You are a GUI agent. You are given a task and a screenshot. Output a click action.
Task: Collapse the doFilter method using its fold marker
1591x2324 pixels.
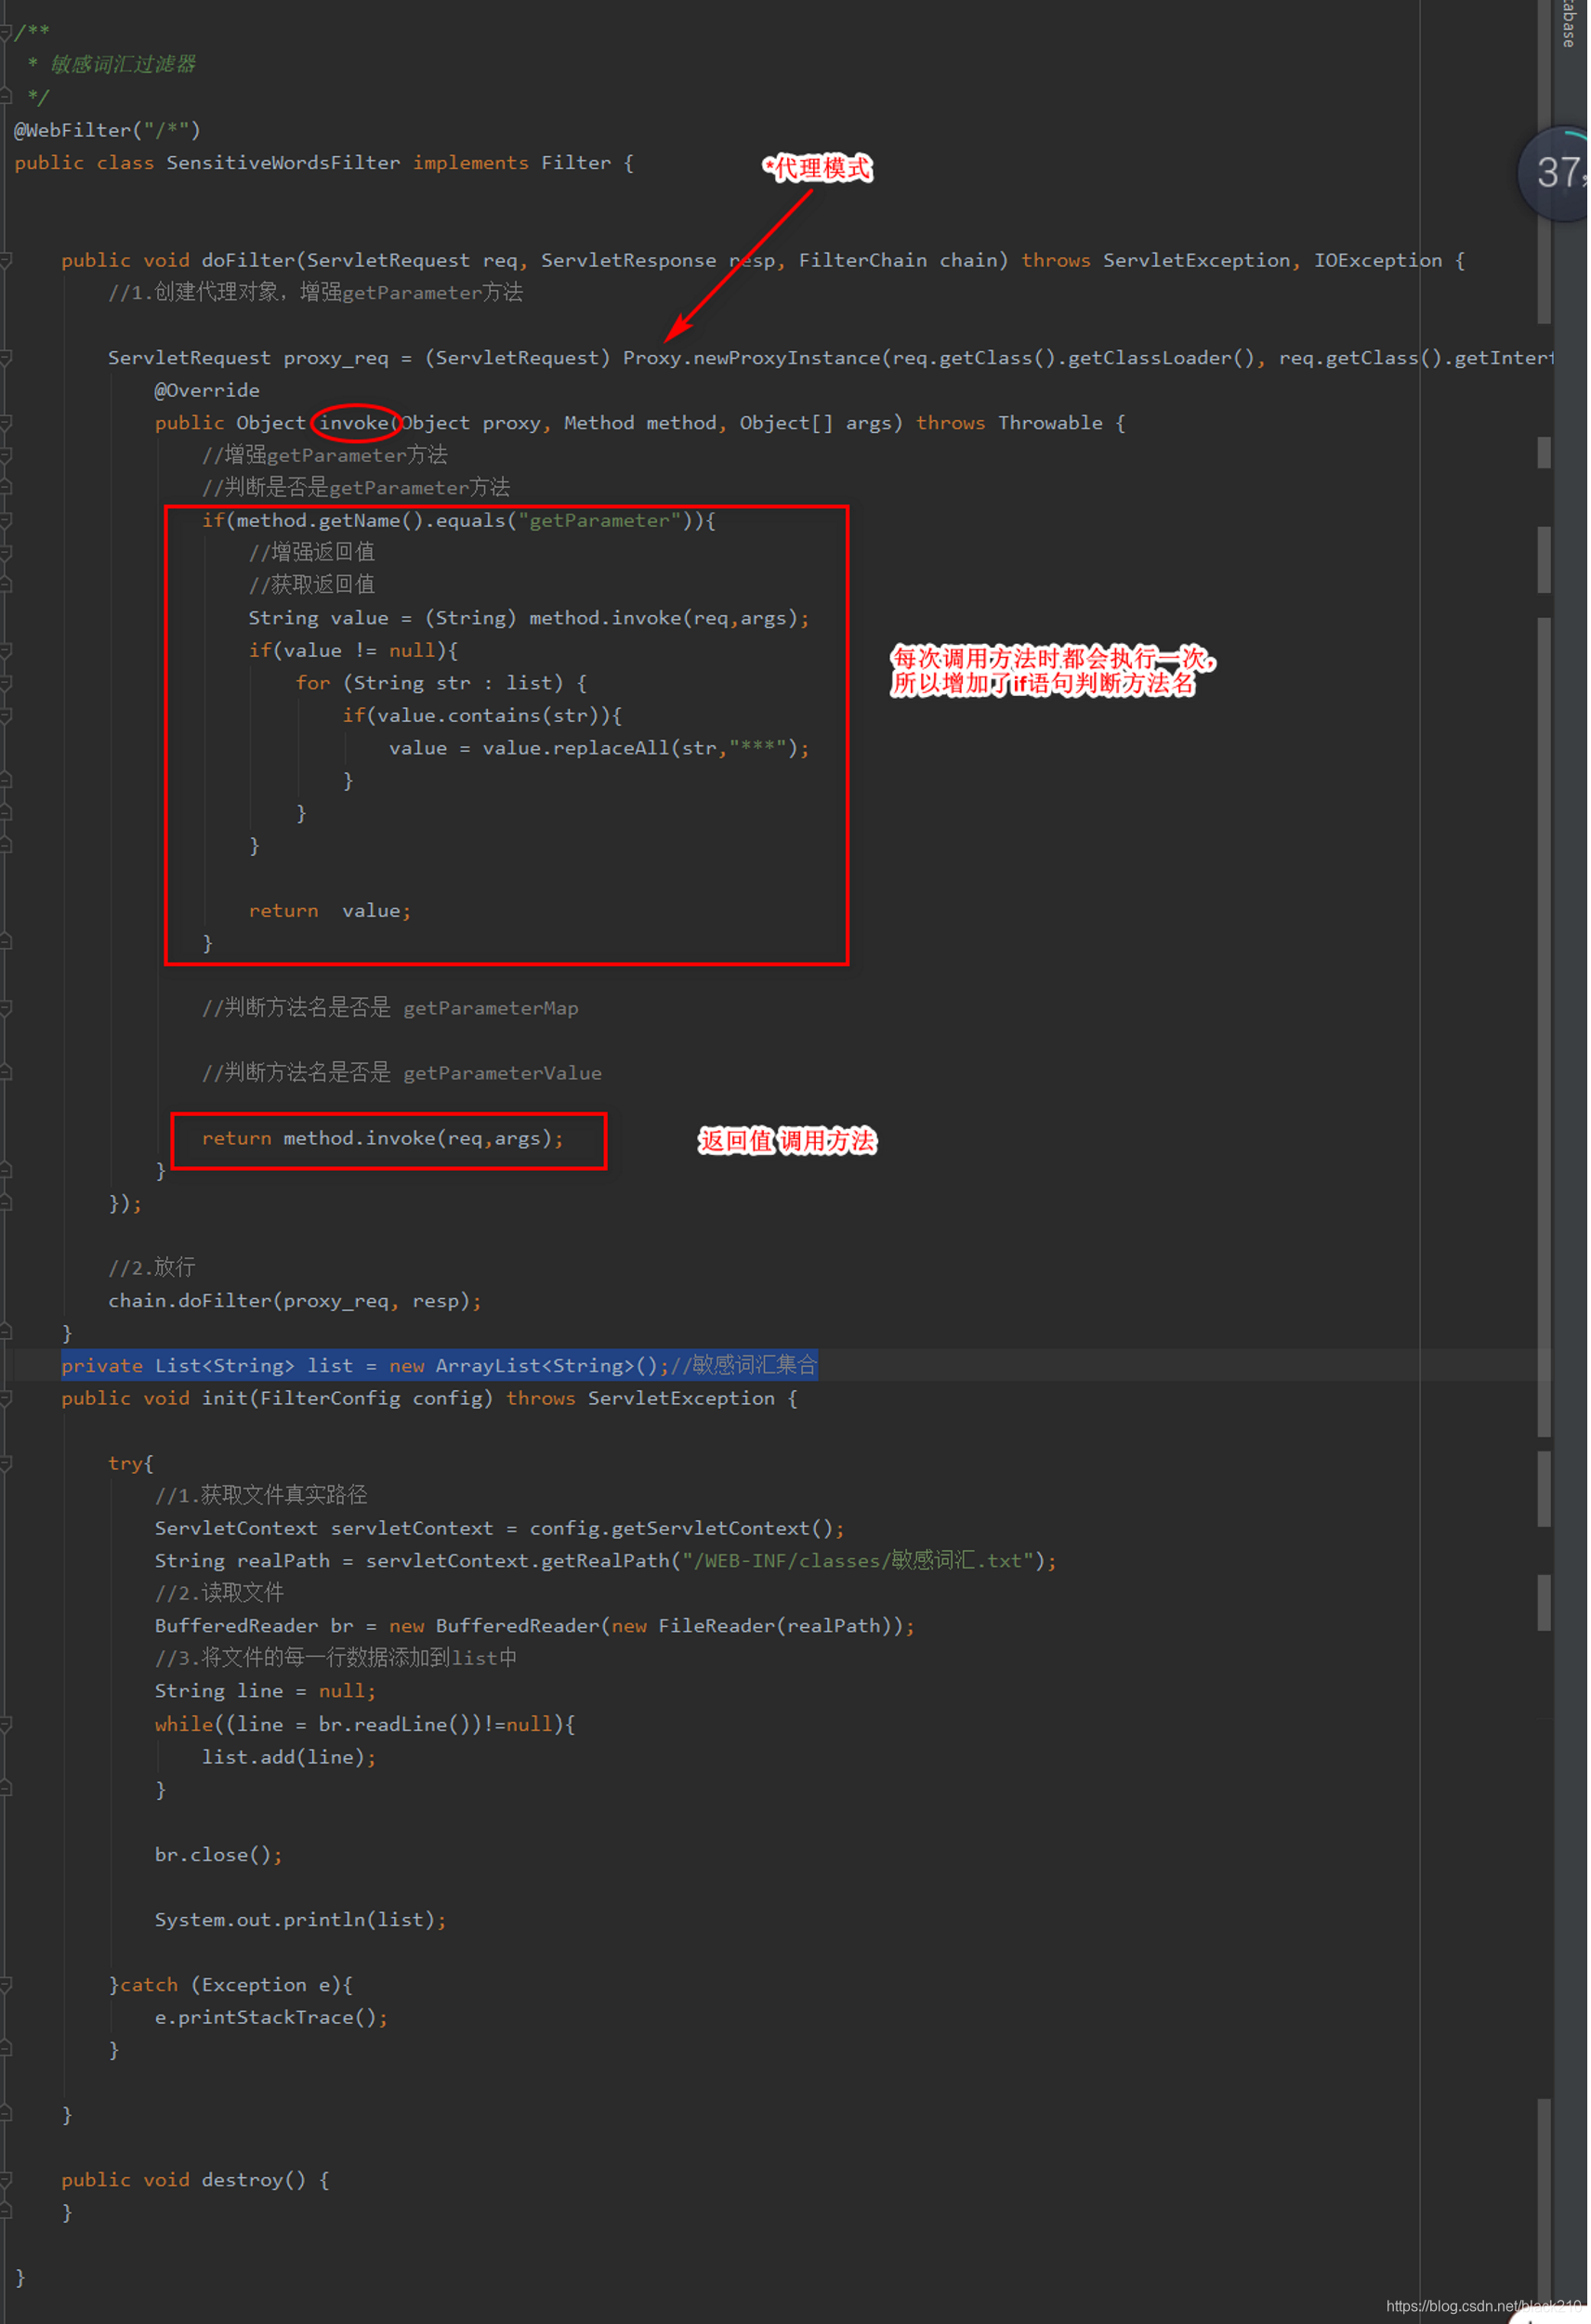coord(5,260)
